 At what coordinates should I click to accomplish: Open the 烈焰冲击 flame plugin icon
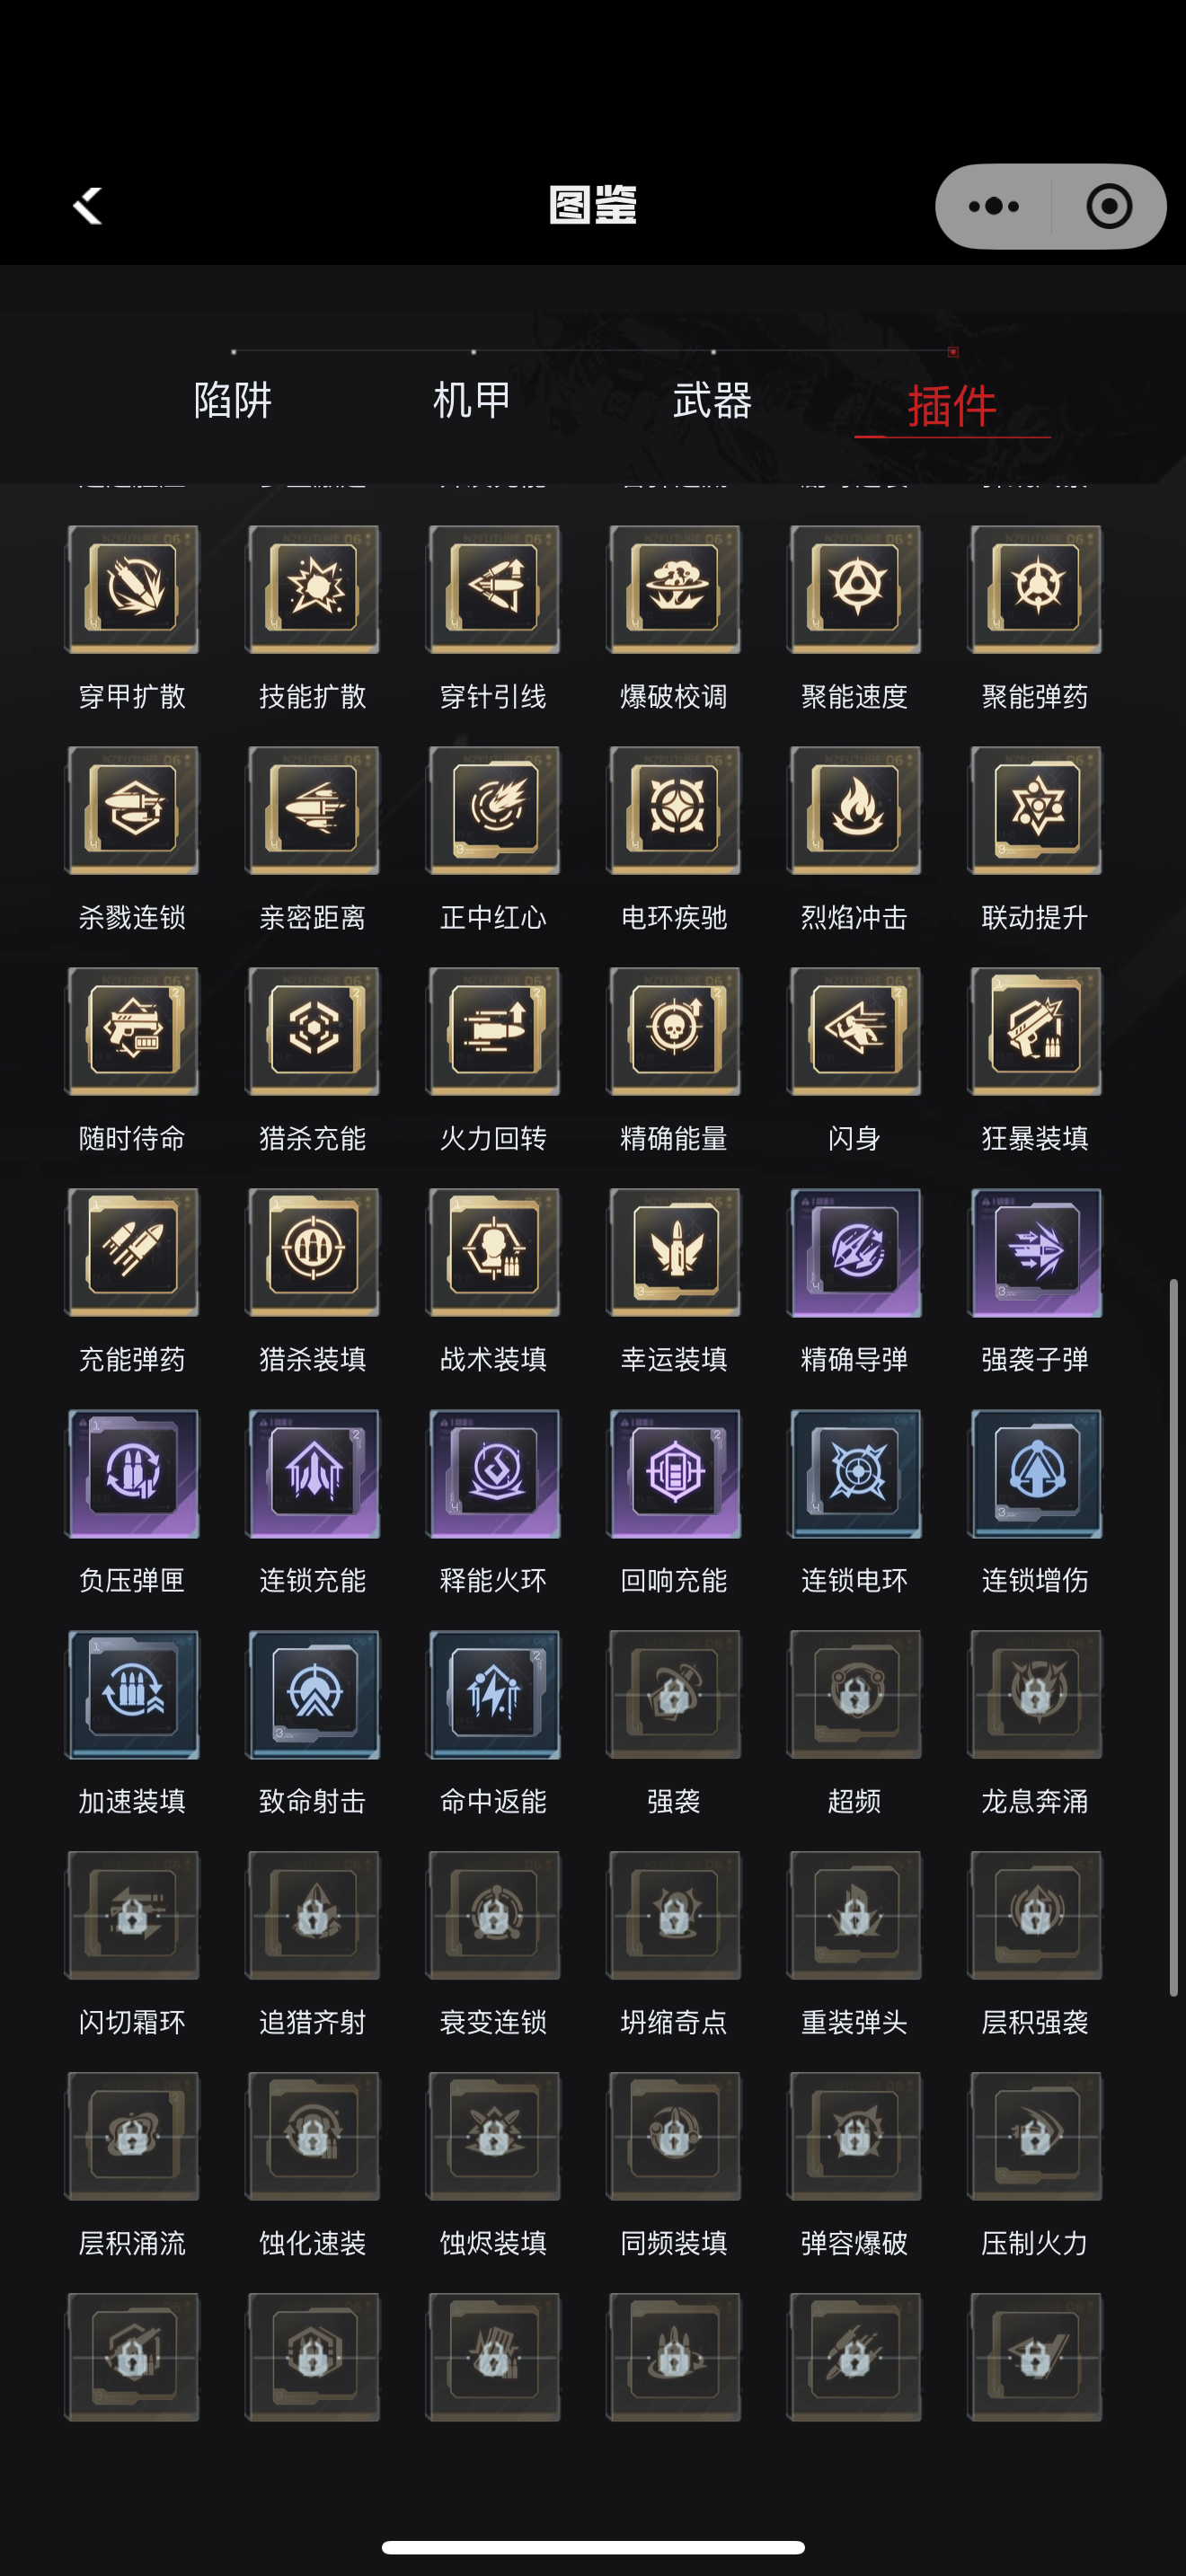pyautogui.click(x=854, y=810)
